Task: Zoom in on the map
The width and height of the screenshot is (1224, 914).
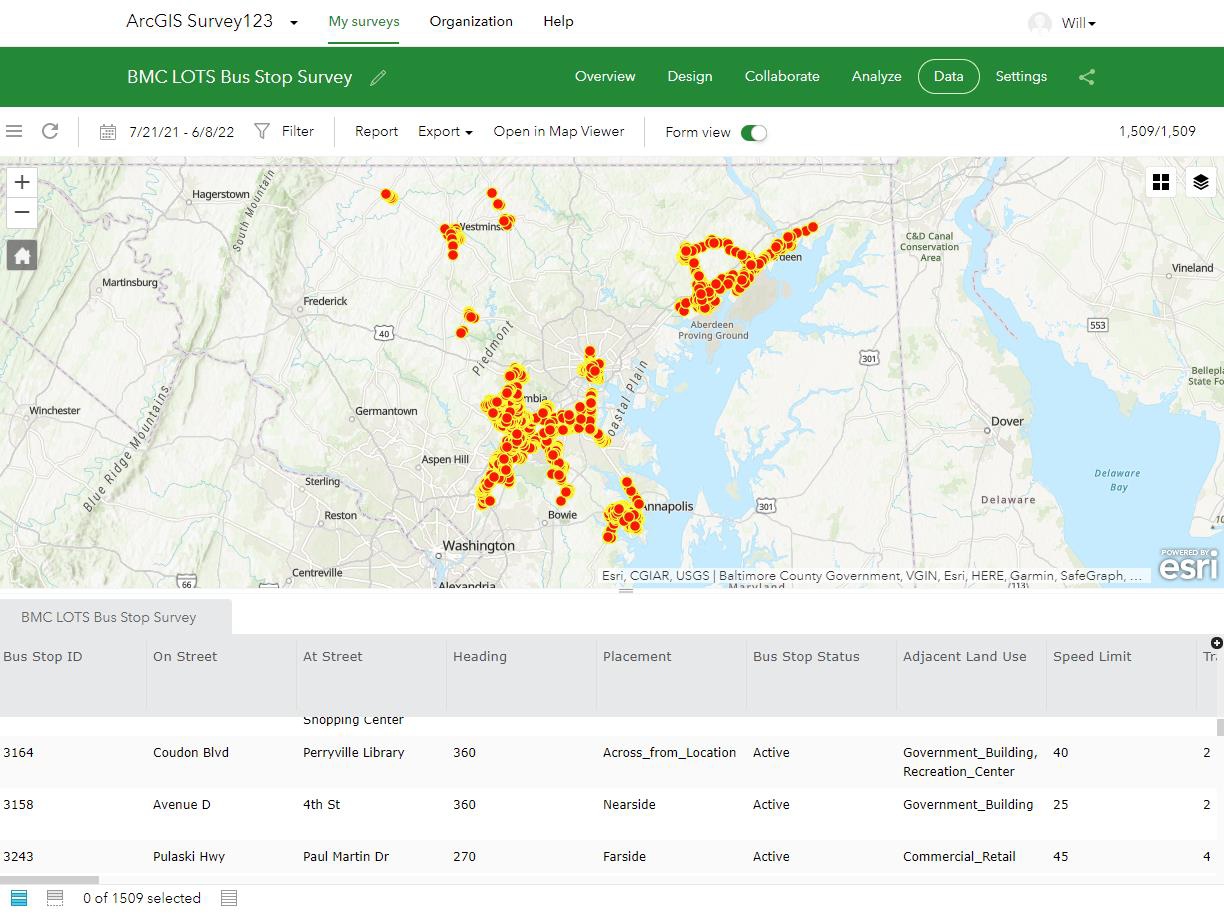Action: click(x=22, y=182)
